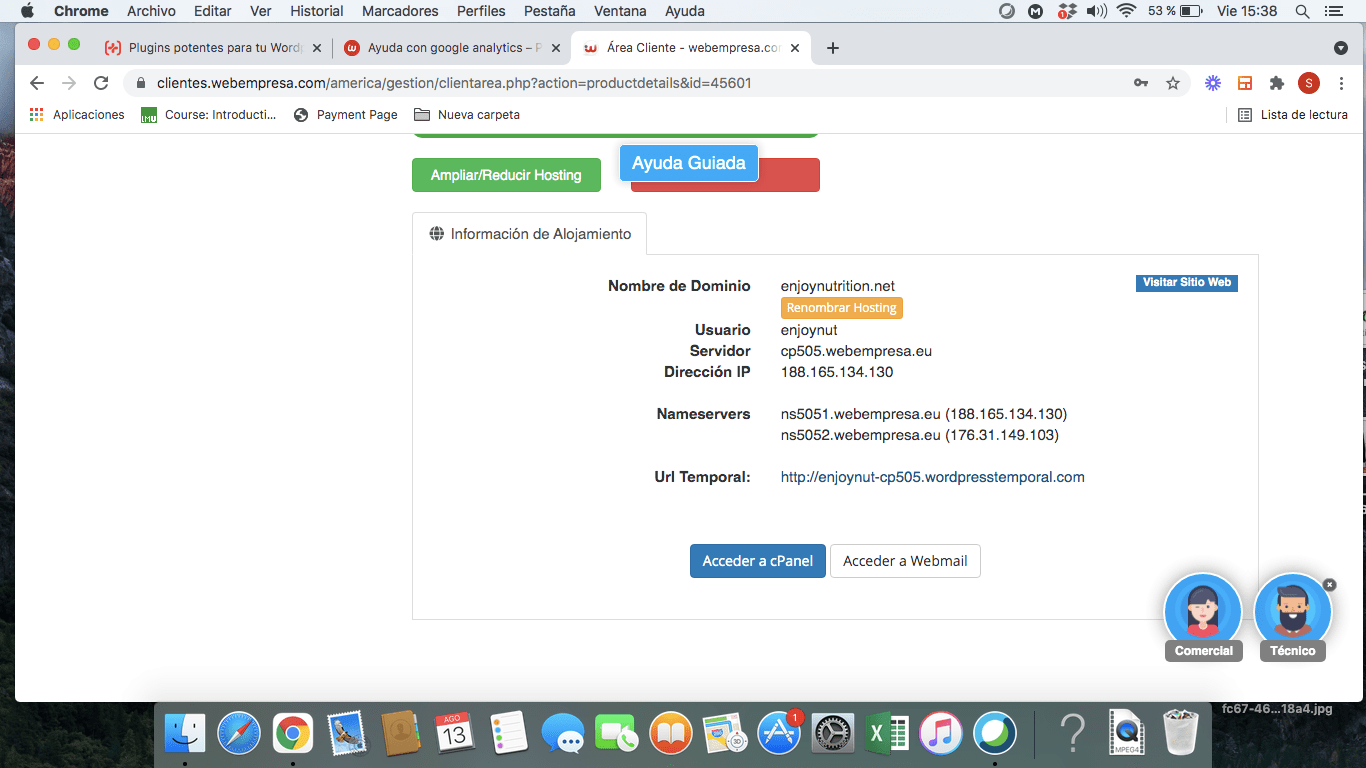Open the Técnico support chat avatar
The height and width of the screenshot is (768, 1366).
point(1293,614)
